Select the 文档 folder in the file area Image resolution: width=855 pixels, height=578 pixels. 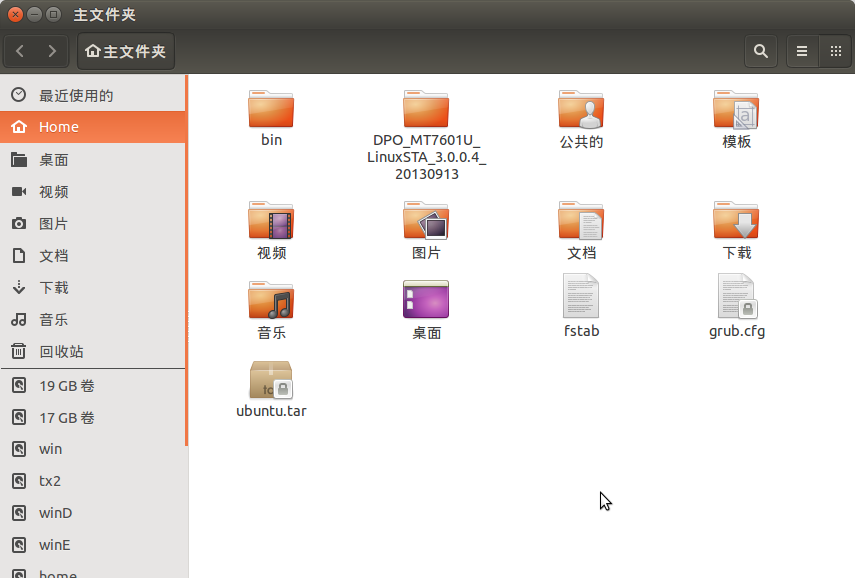pyautogui.click(x=581, y=220)
